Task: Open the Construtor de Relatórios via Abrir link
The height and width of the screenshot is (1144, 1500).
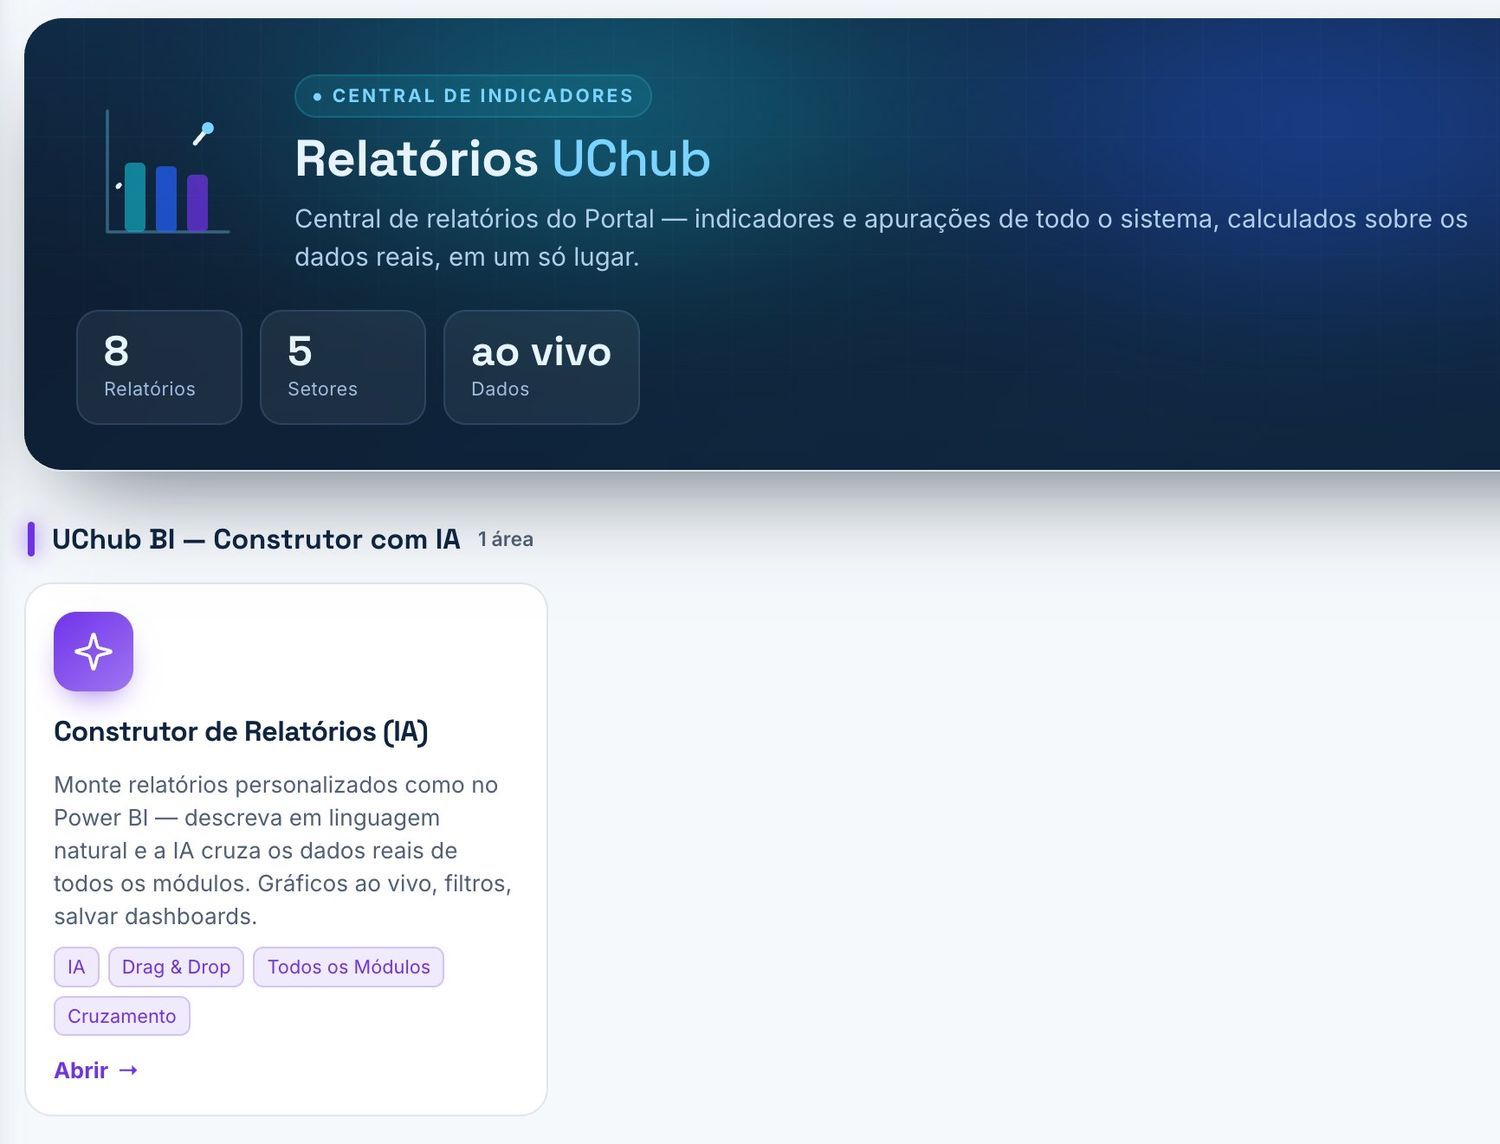Action: point(96,1070)
